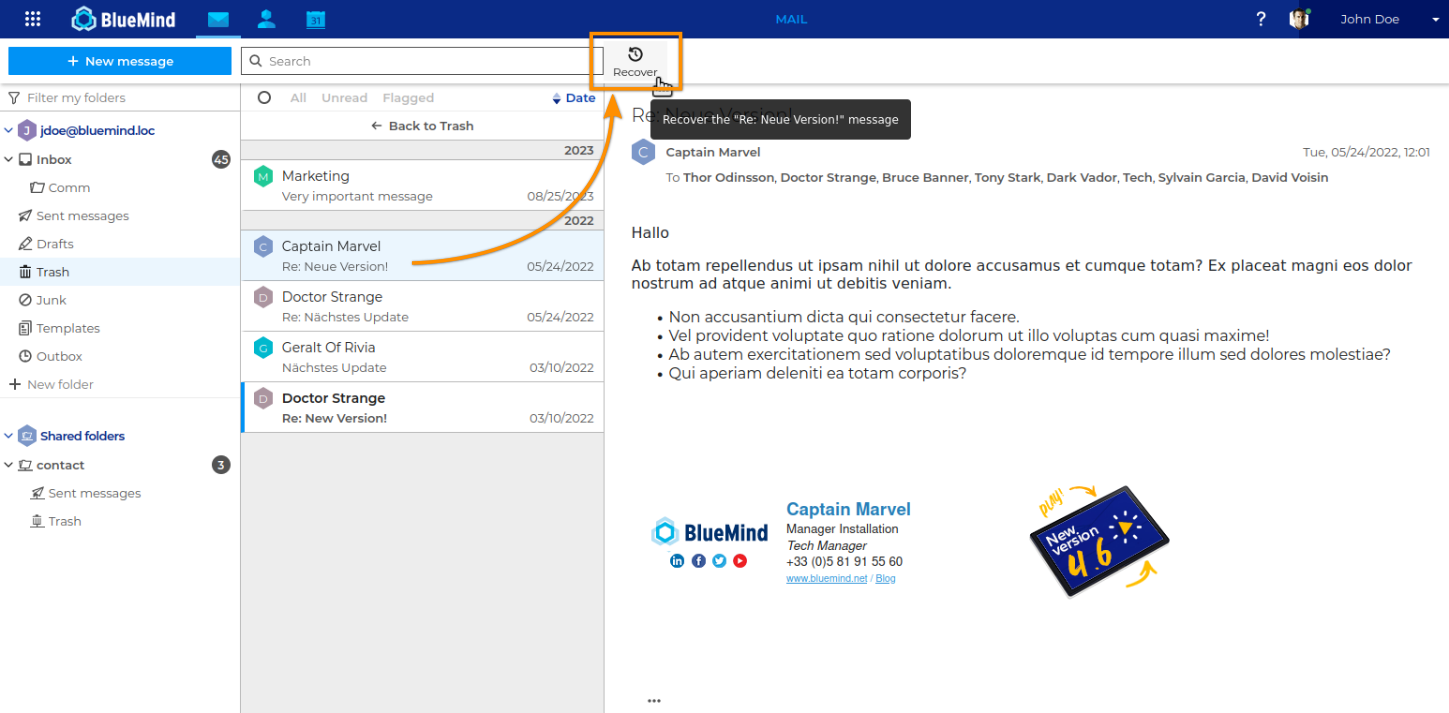Viewport: 1449px width, 713px height.
Task: Switch to the Mail app icon
Action: [x=218, y=19]
